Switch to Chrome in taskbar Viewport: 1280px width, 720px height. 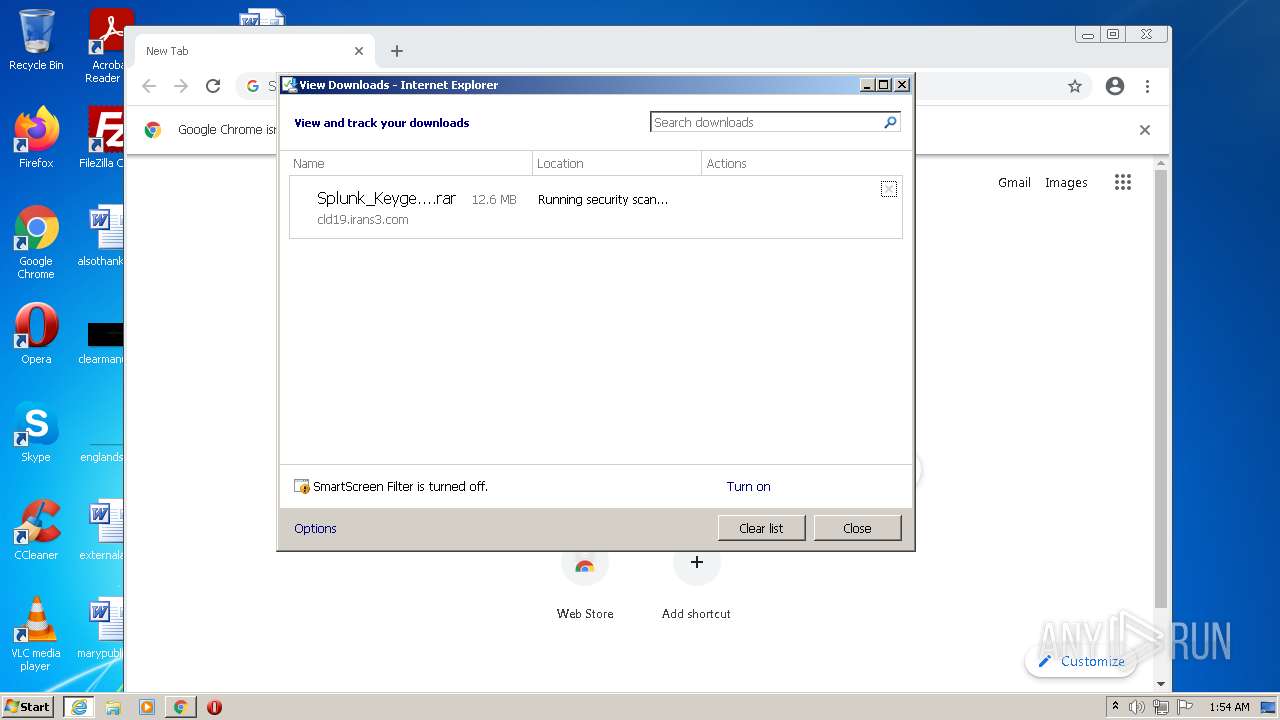click(180, 707)
